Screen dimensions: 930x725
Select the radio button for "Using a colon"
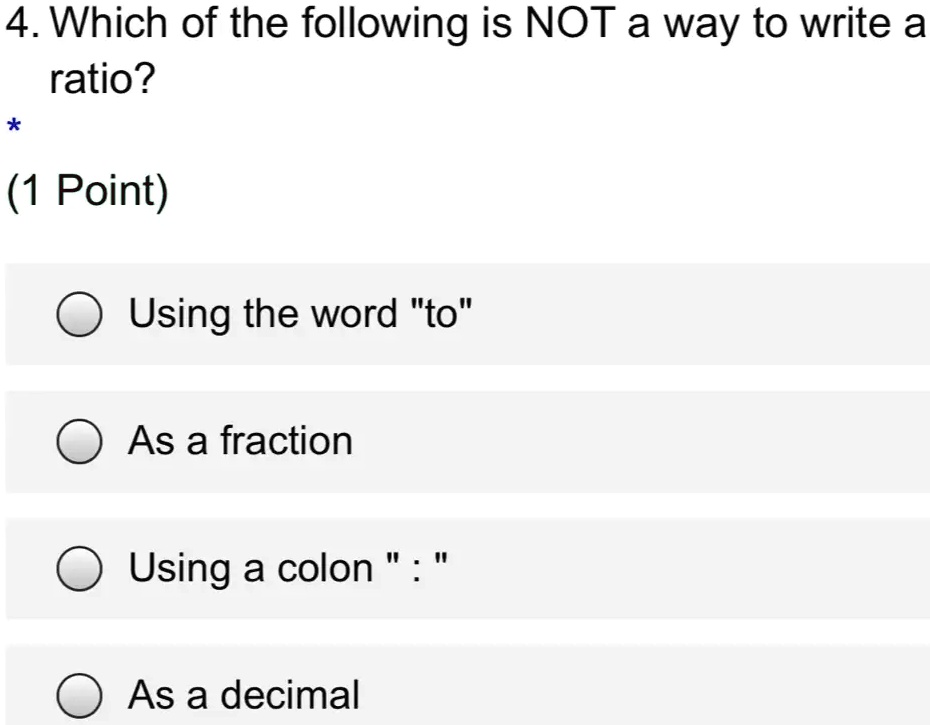click(80, 567)
